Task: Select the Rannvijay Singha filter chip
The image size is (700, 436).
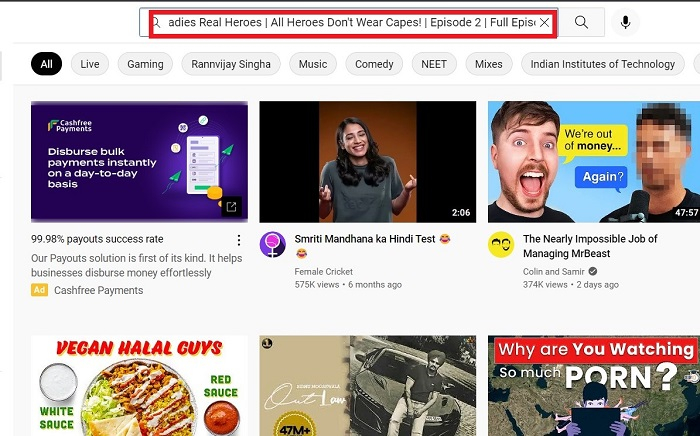Action: pyautogui.click(x=231, y=64)
